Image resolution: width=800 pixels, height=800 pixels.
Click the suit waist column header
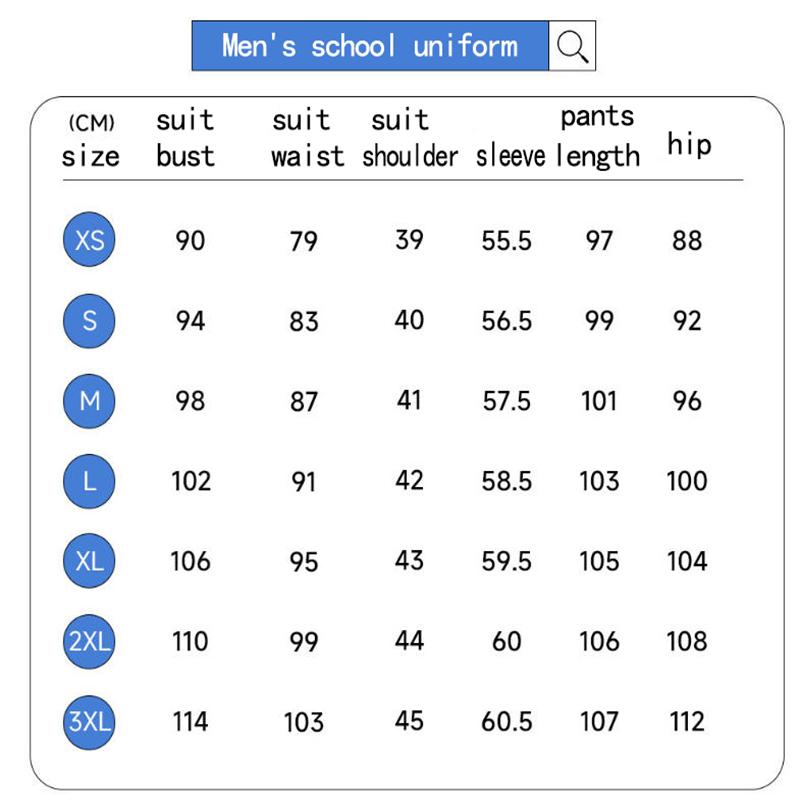[306, 138]
